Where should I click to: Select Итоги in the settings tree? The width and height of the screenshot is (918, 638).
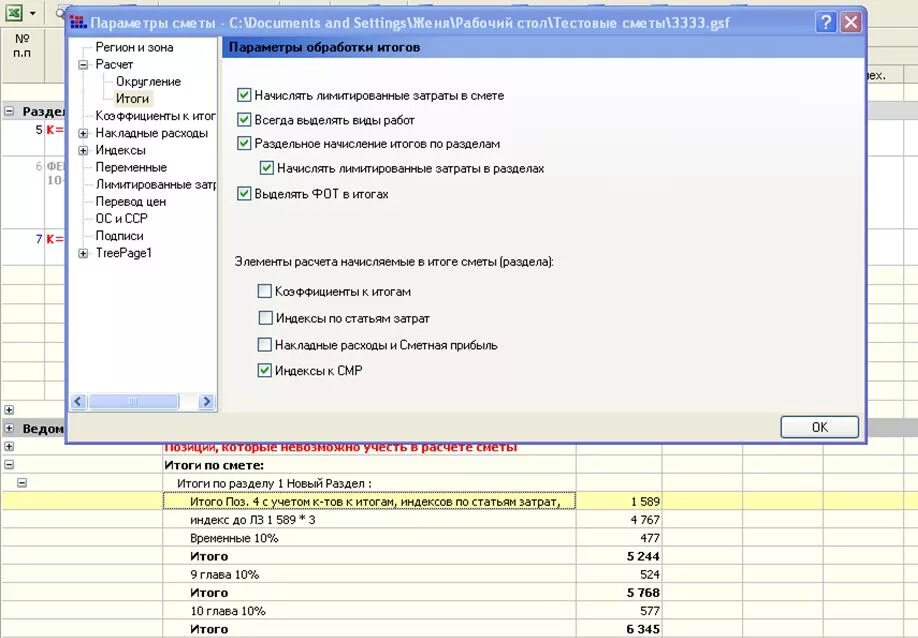132,98
